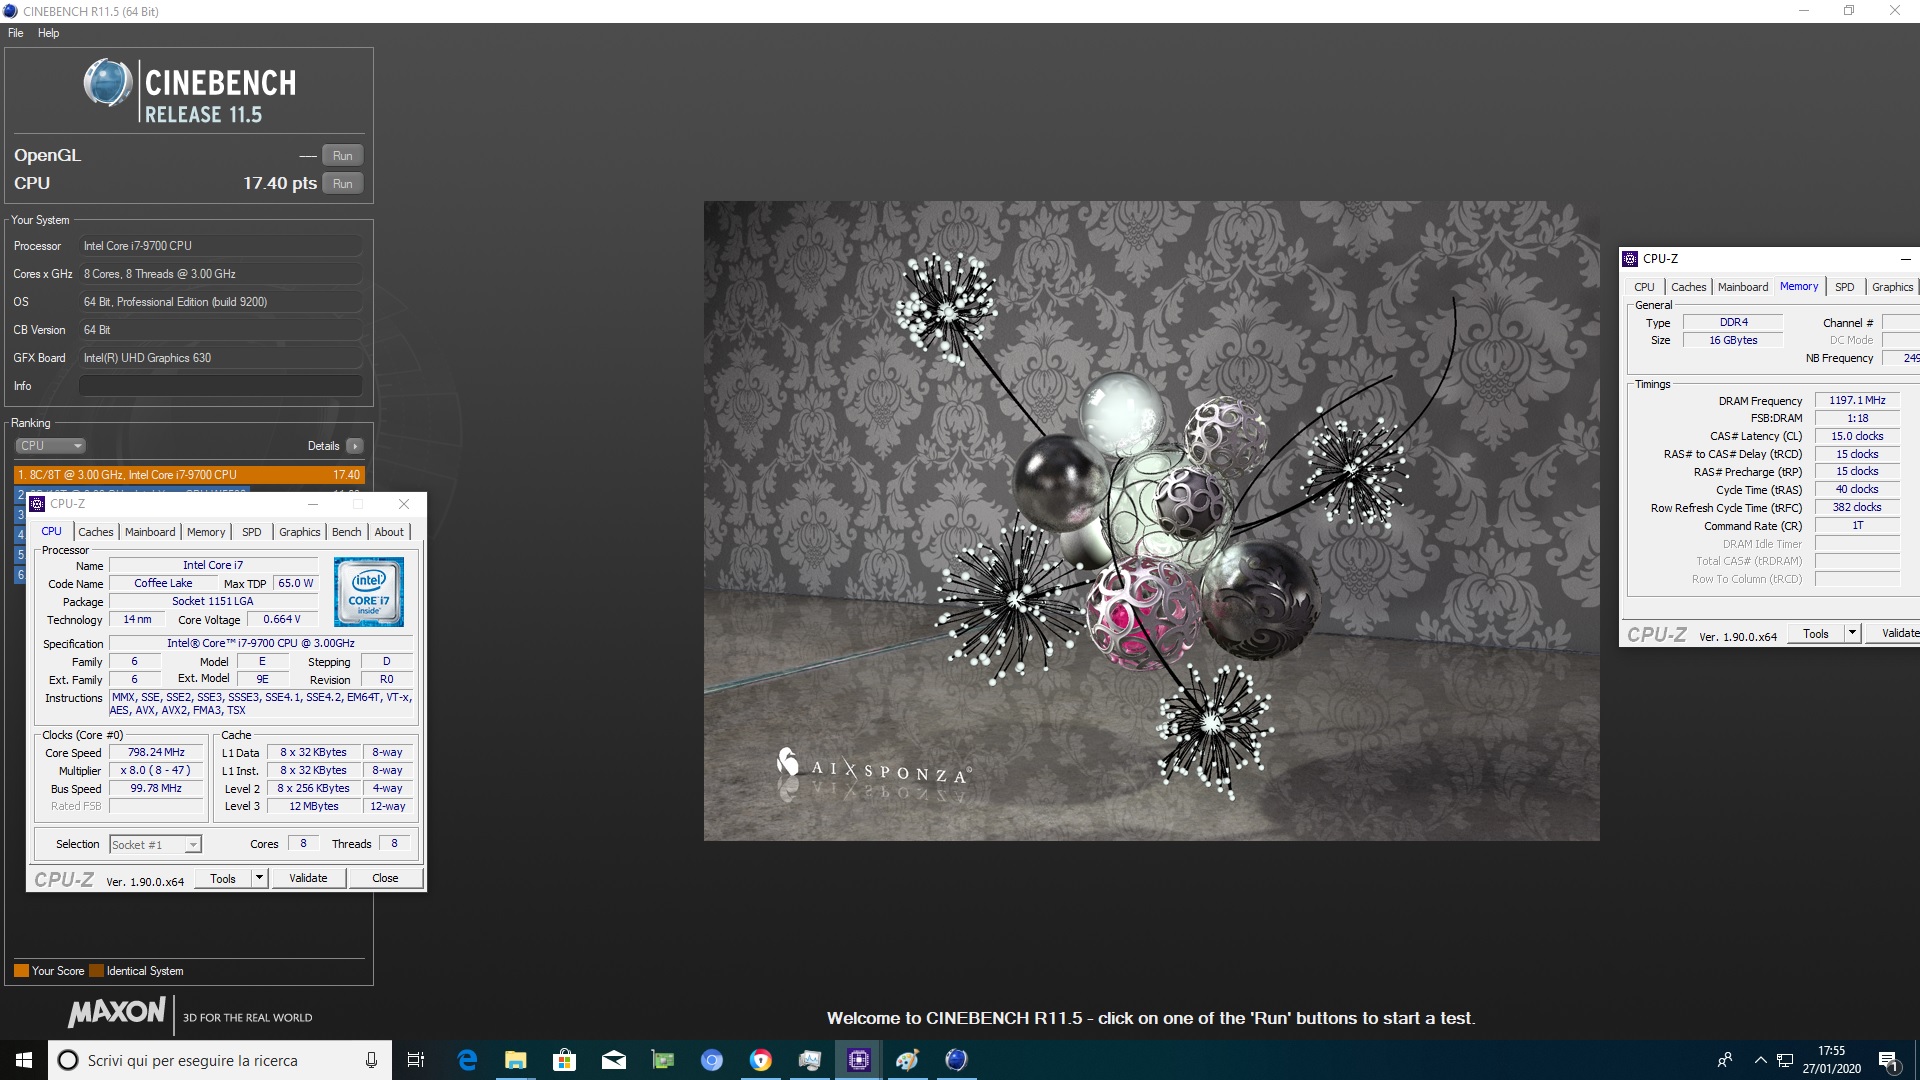Open Task View from taskbar
The width and height of the screenshot is (1920, 1080).
click(x=416, y=1060)
